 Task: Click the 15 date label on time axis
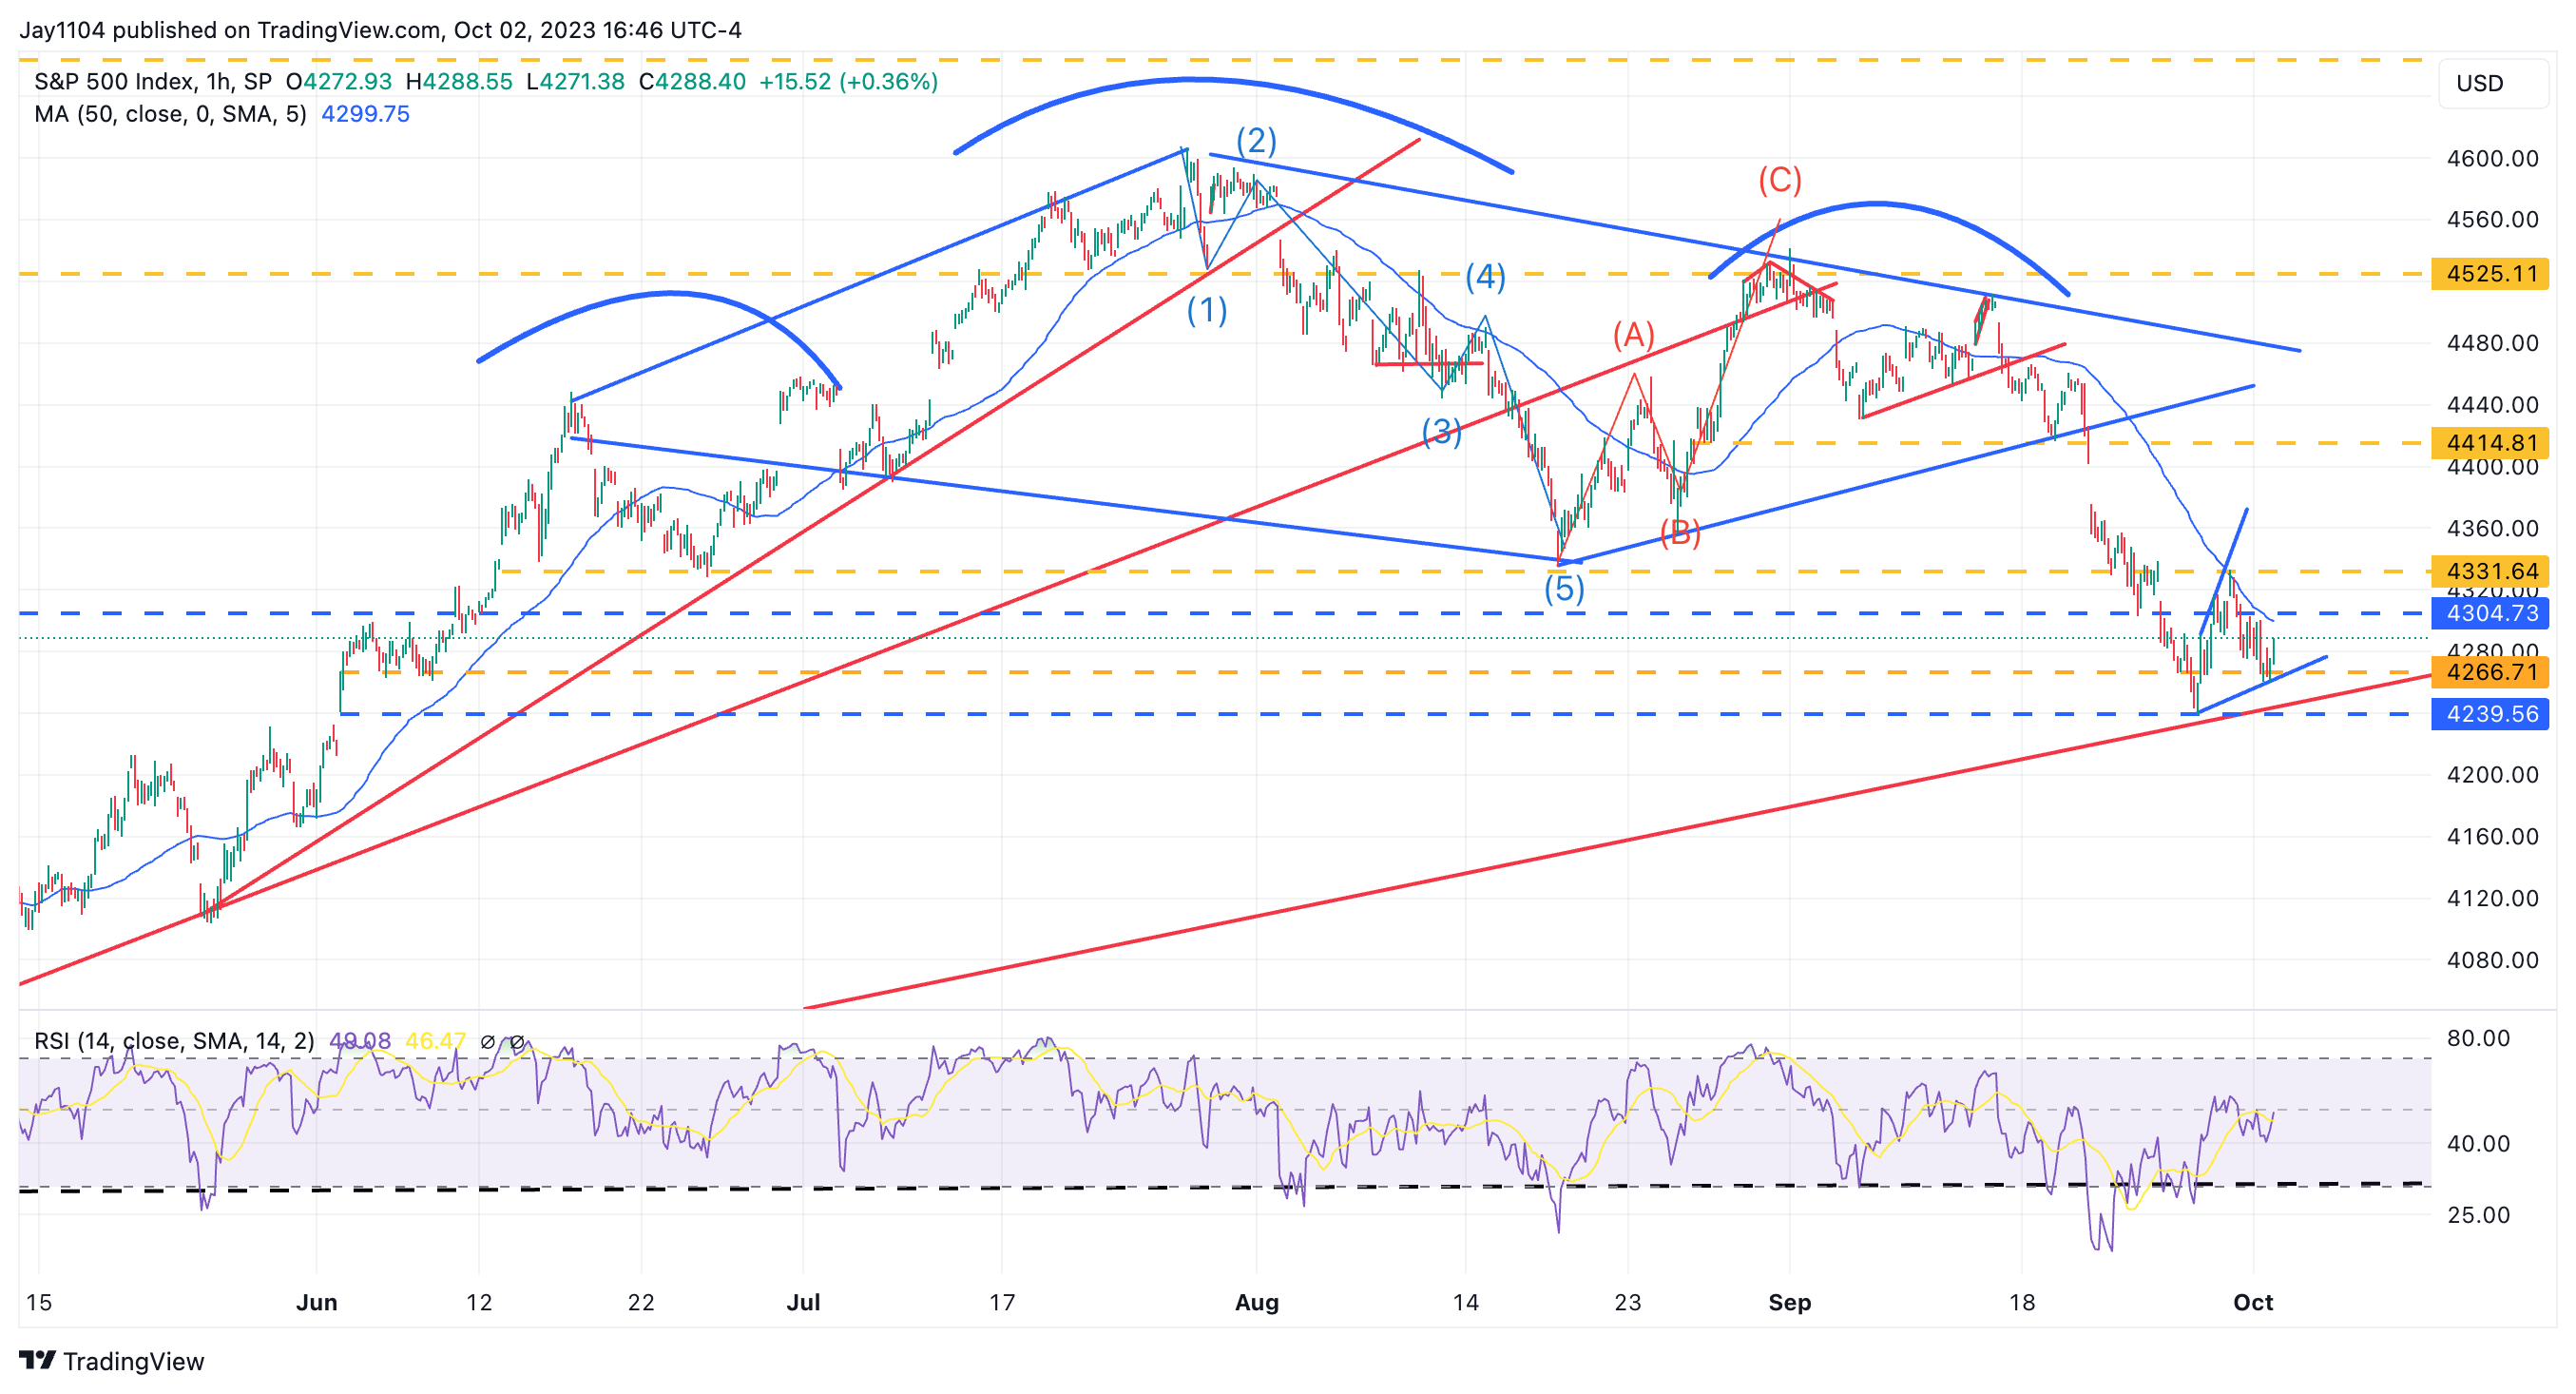(39, 1302)
